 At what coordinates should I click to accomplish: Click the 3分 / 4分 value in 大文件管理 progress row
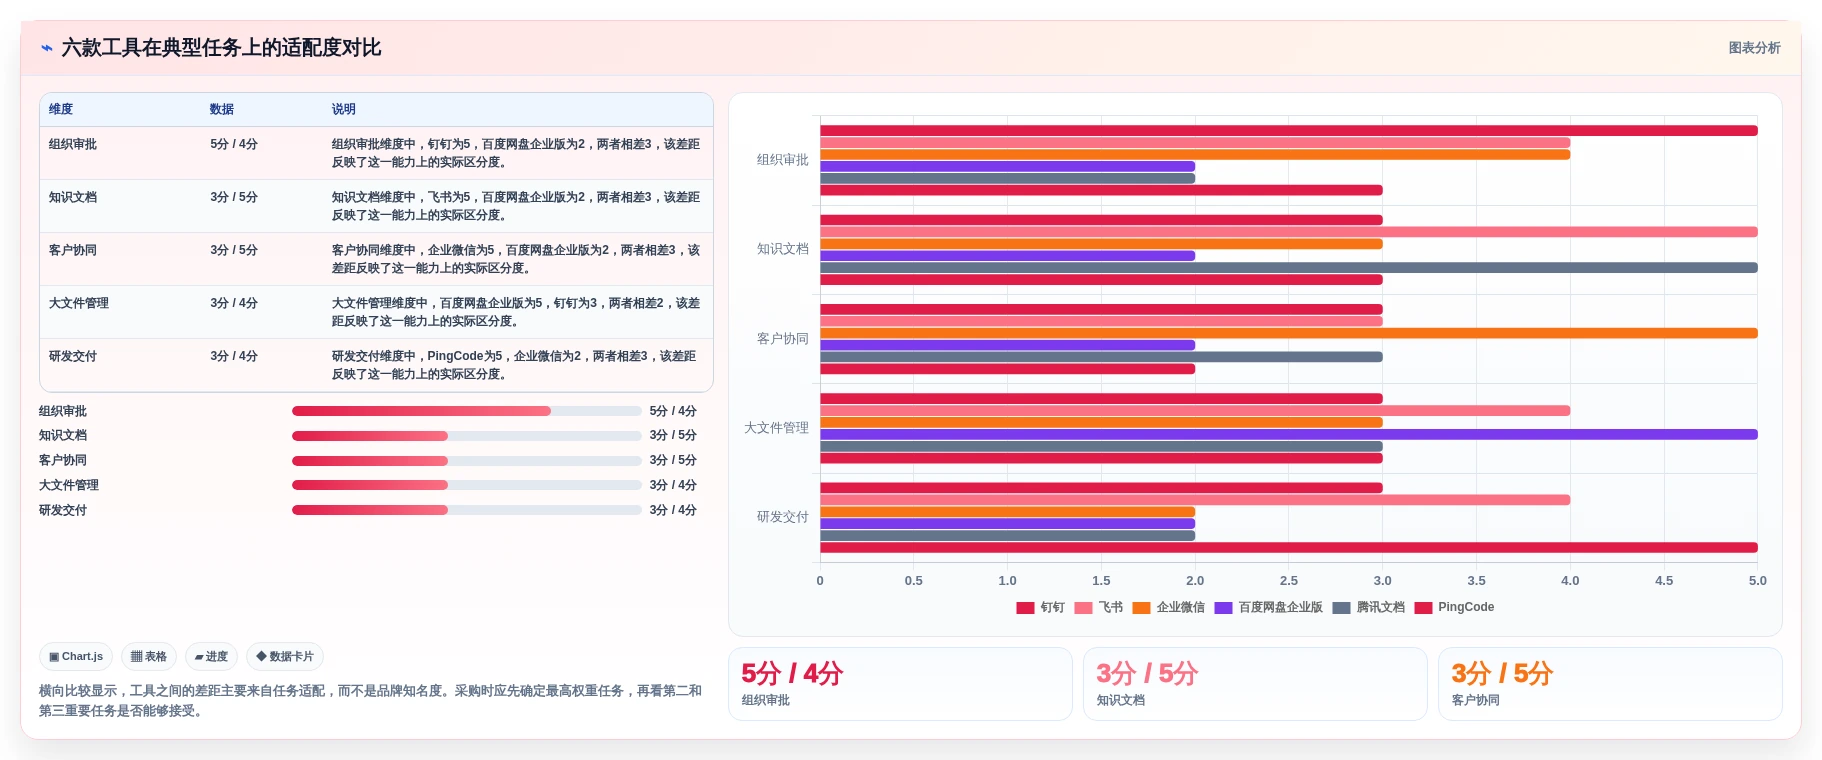click(673, 485)
